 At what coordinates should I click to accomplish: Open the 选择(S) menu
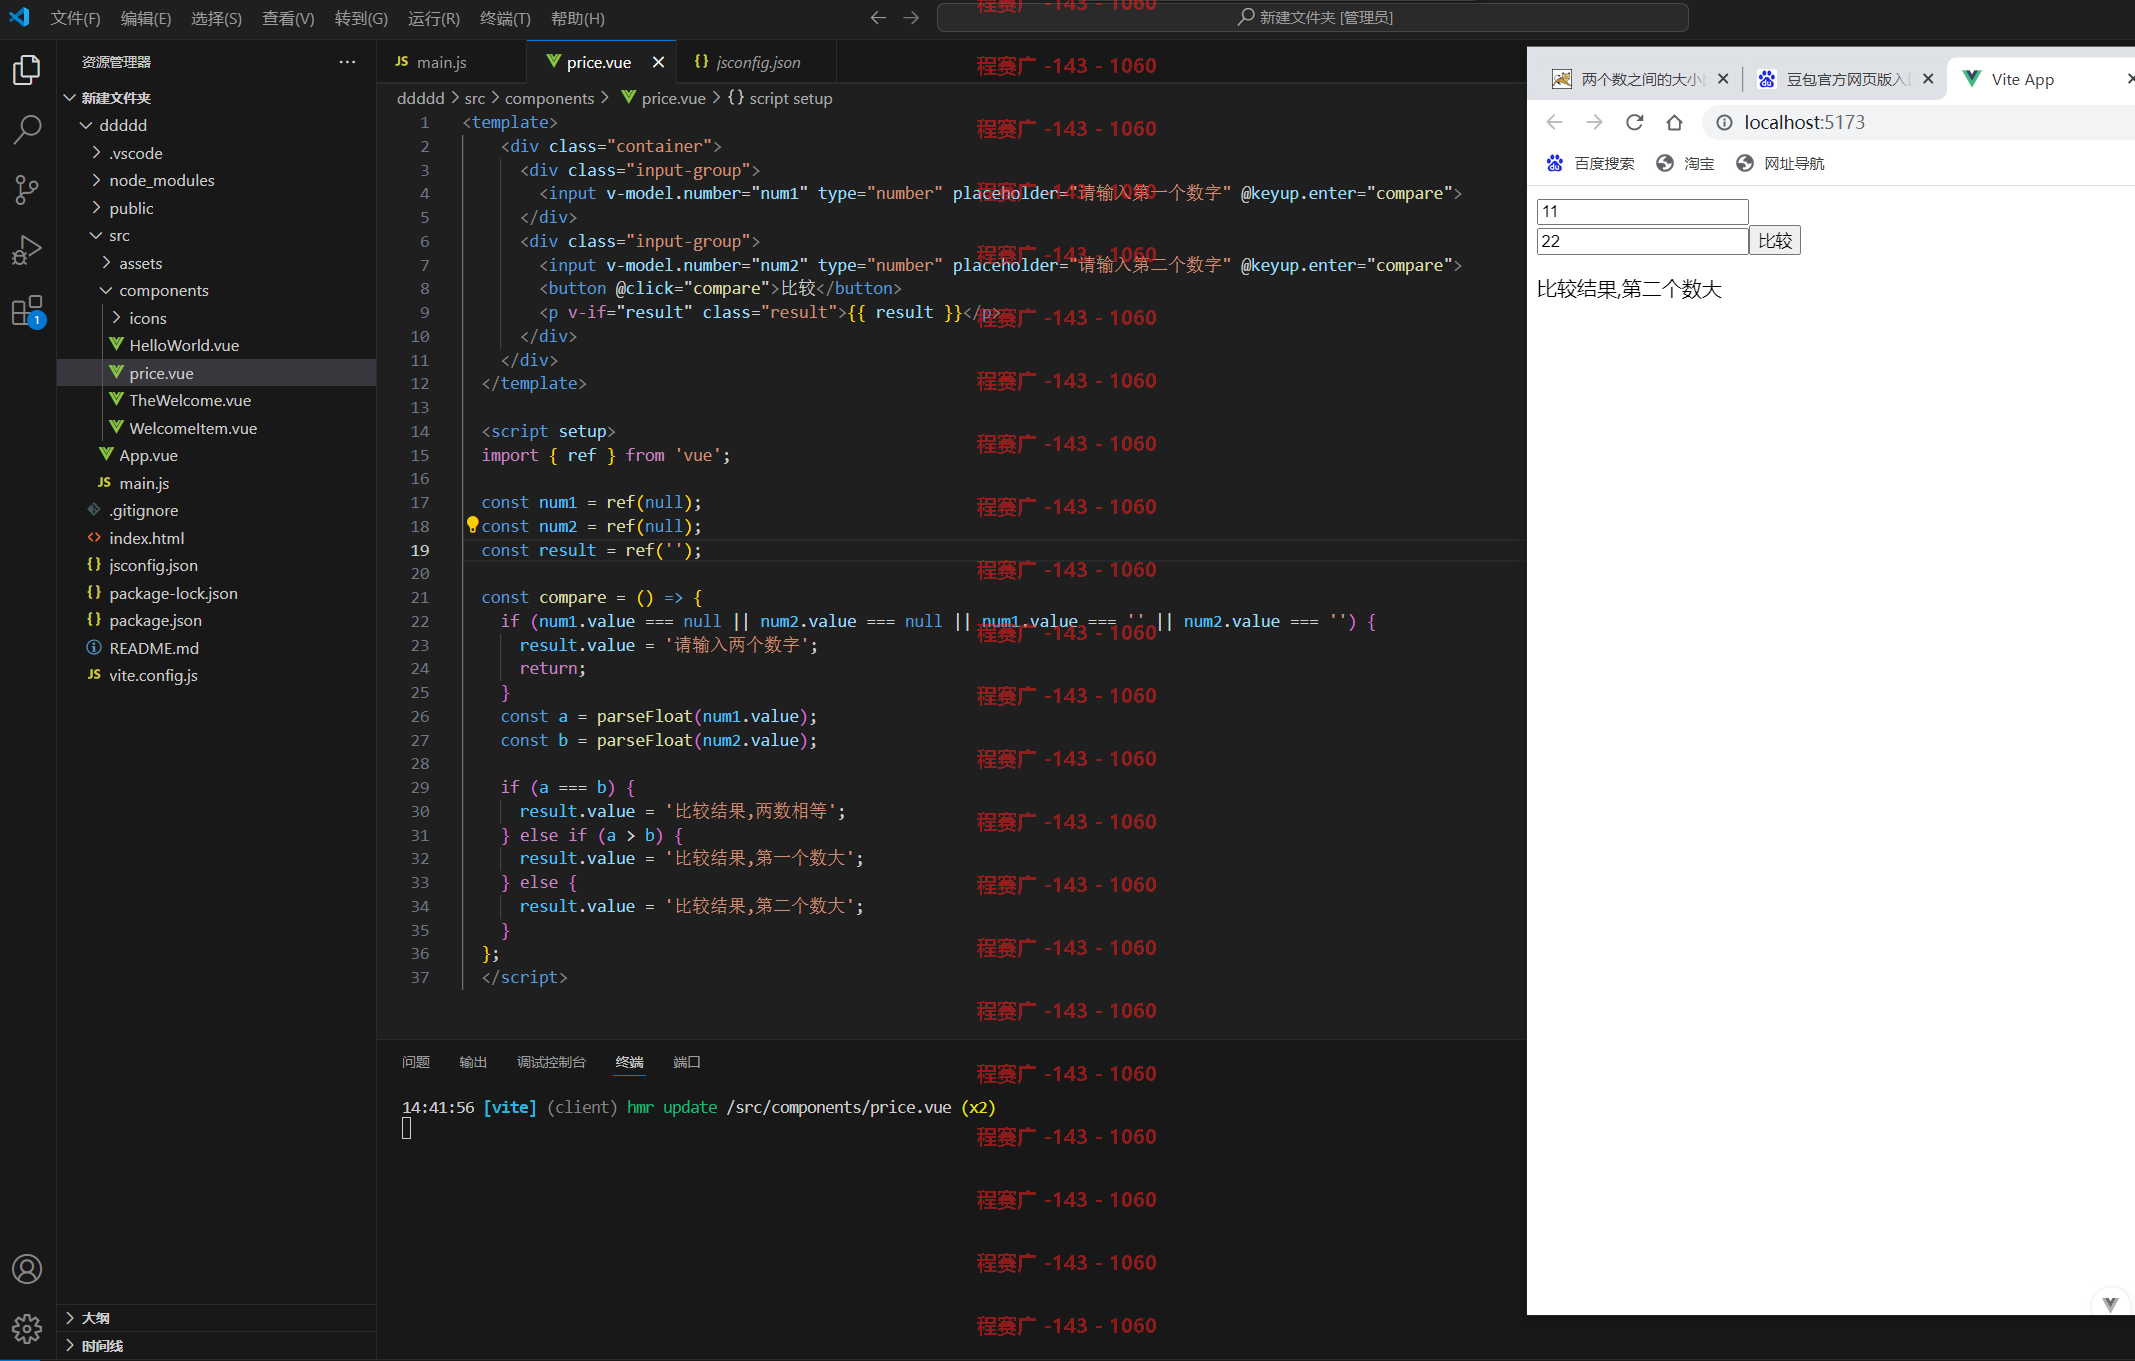coord(216,18)
